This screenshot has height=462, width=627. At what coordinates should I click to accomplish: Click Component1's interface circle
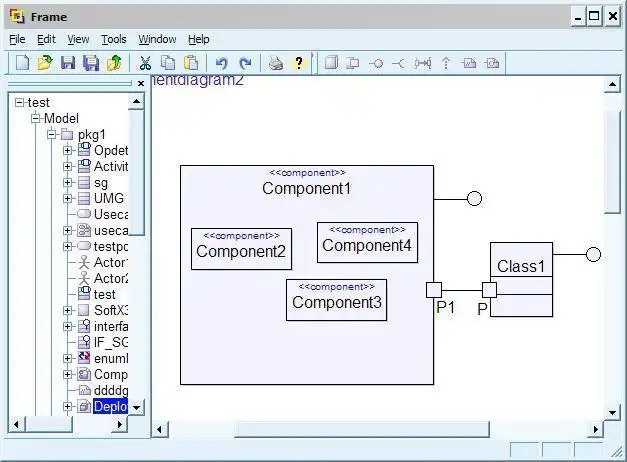[x=475, y=198]
